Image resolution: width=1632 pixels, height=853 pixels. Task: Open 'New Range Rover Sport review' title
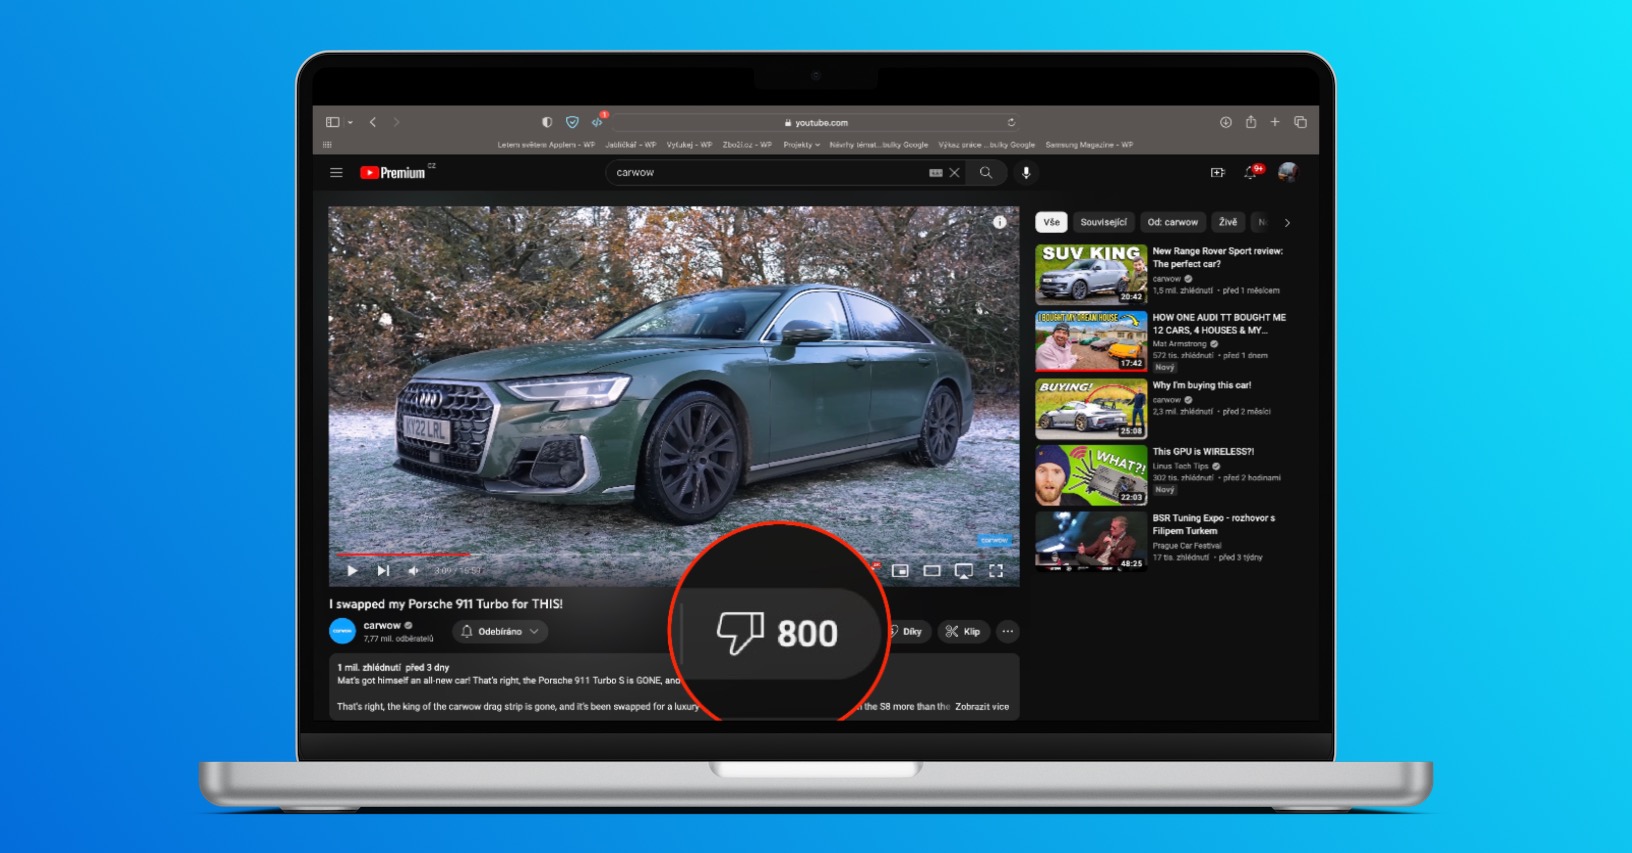pos(1218,258)
